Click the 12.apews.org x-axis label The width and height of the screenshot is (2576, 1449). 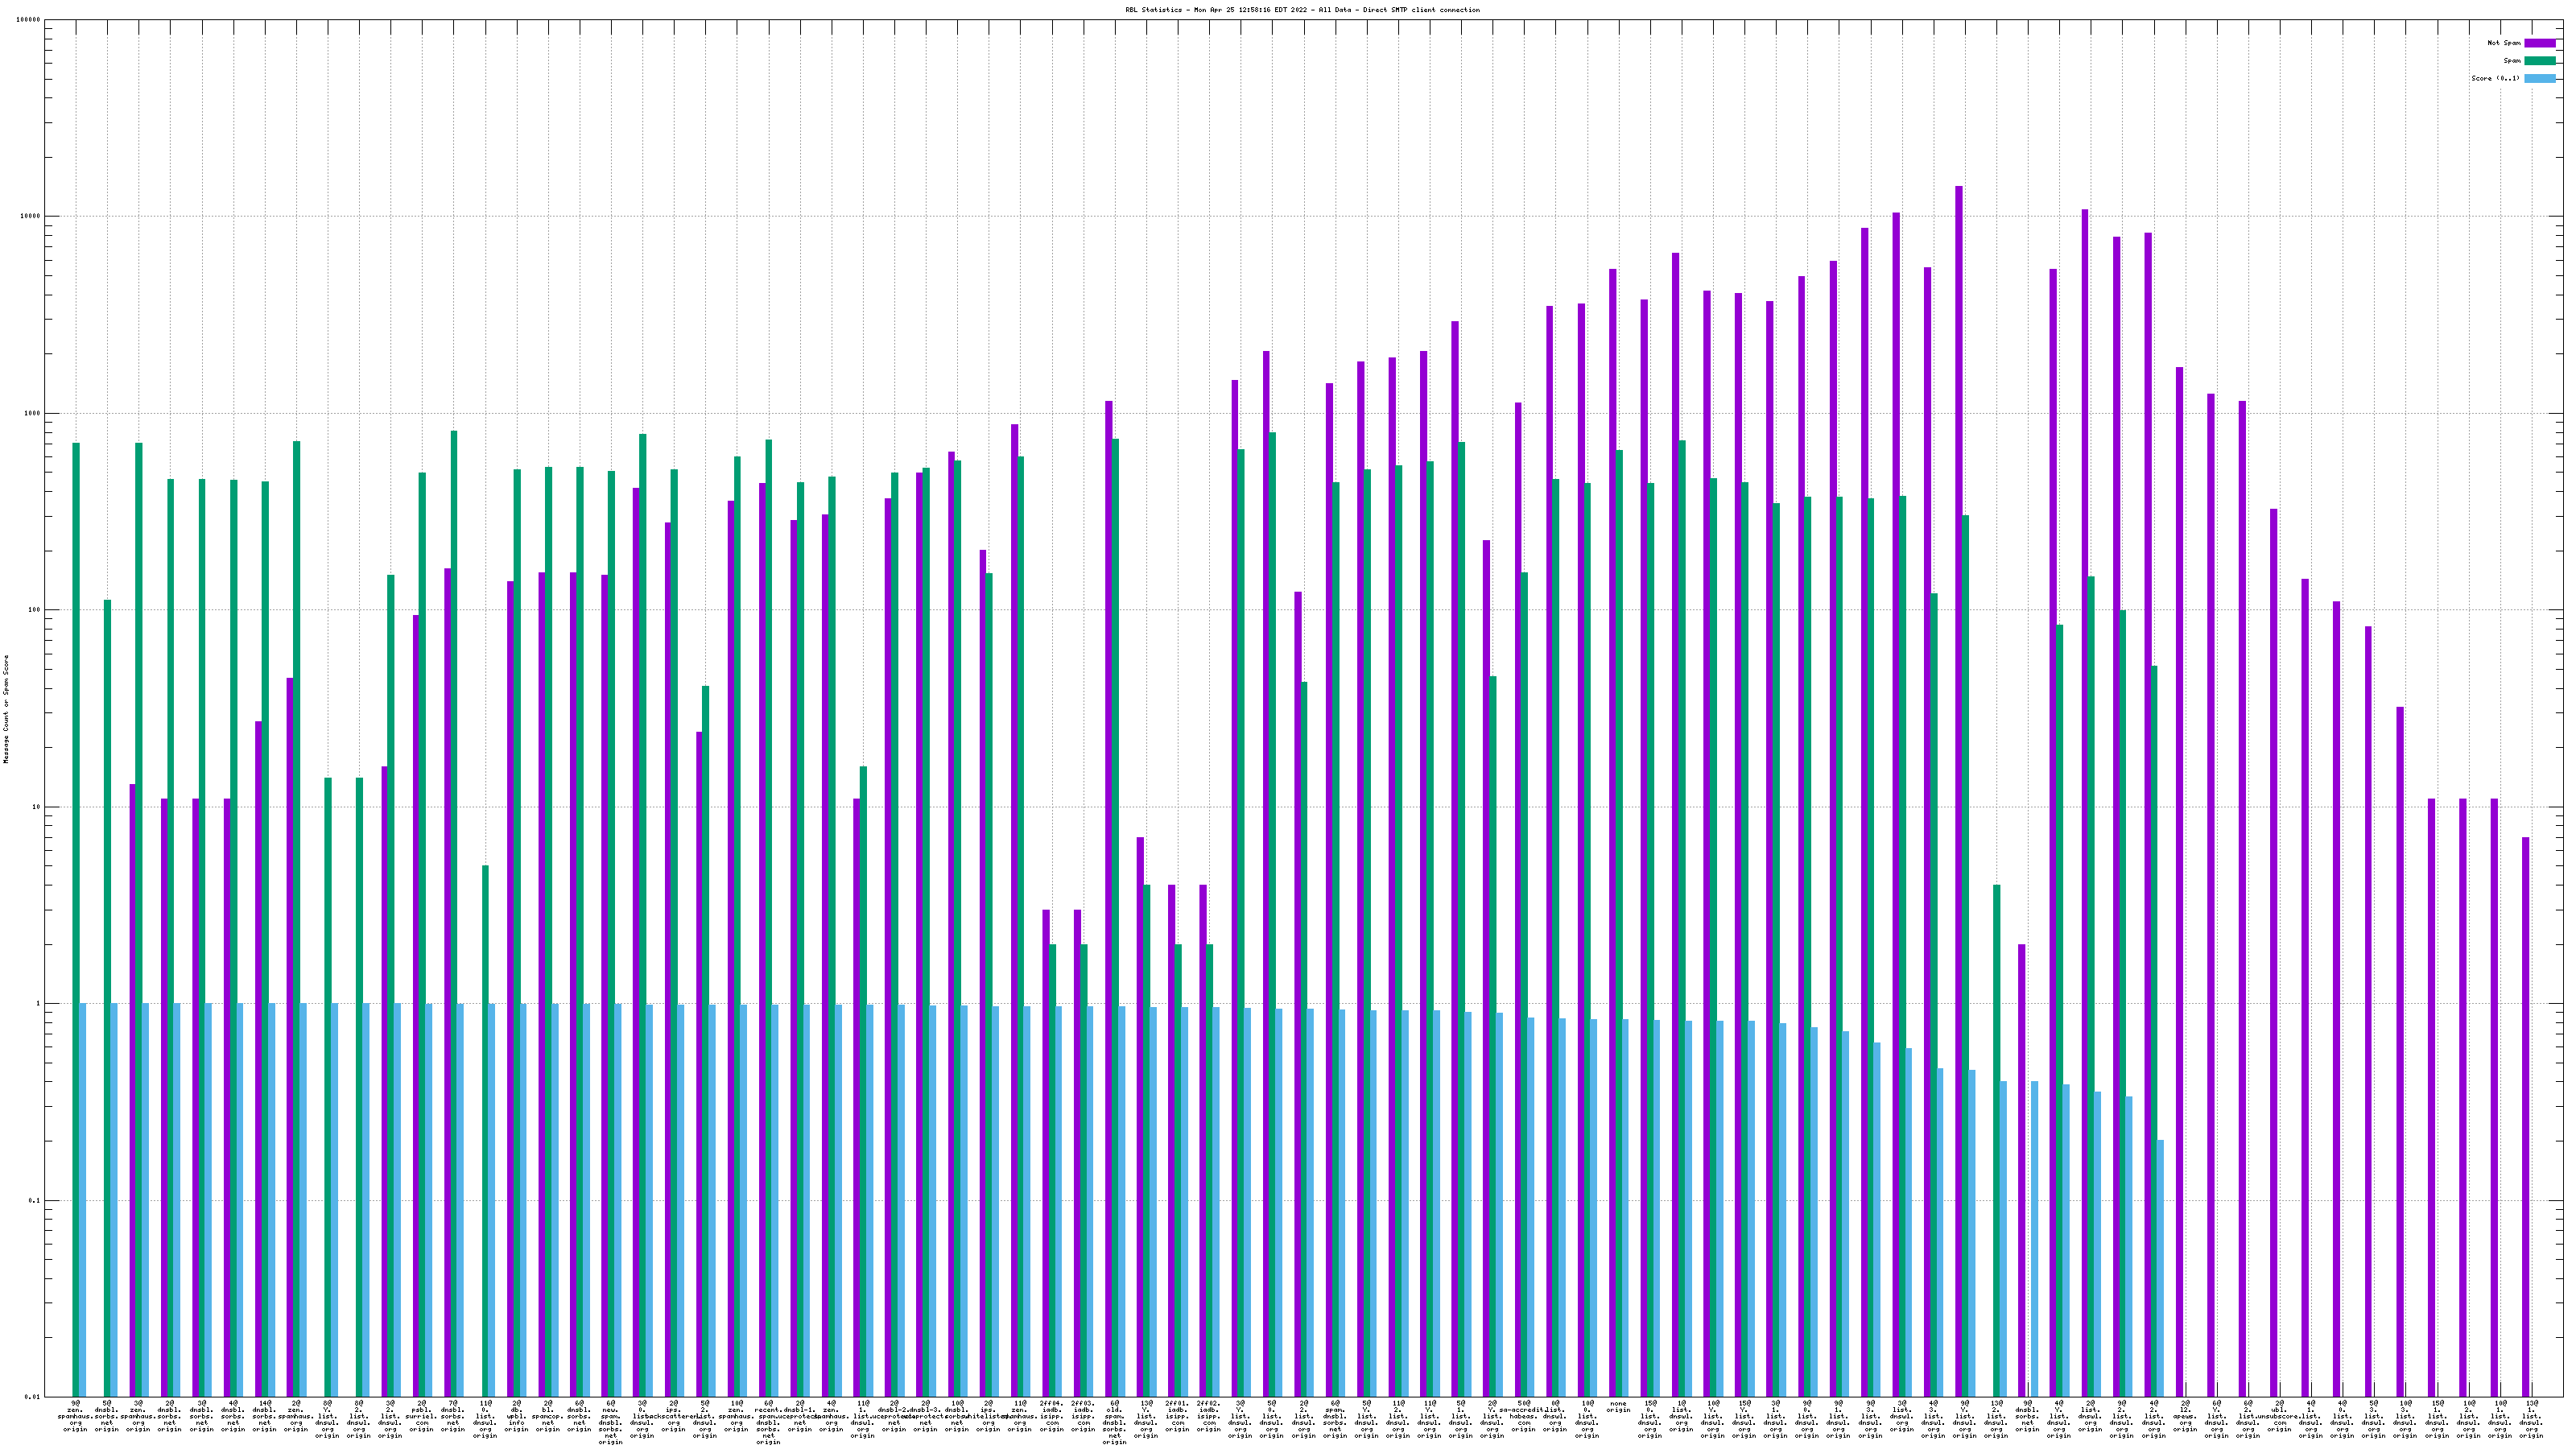click(2185, 1416)
